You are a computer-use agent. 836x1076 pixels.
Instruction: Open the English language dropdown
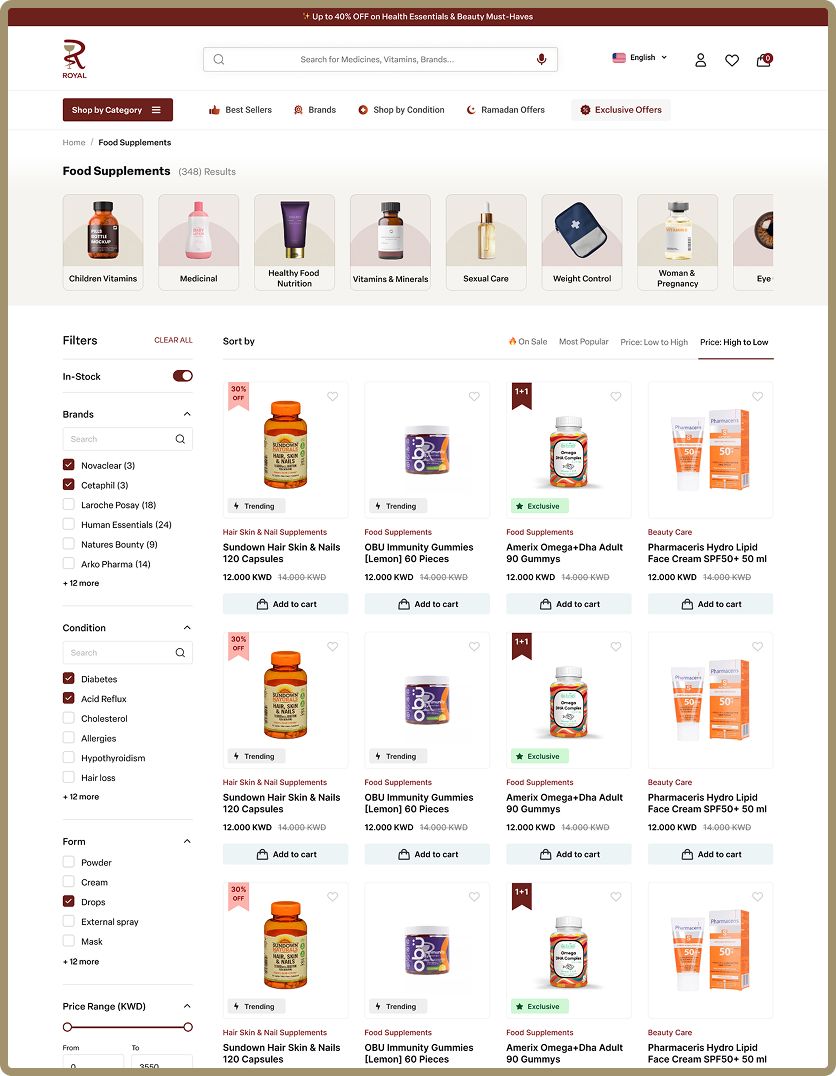click(x=640, y=58)
